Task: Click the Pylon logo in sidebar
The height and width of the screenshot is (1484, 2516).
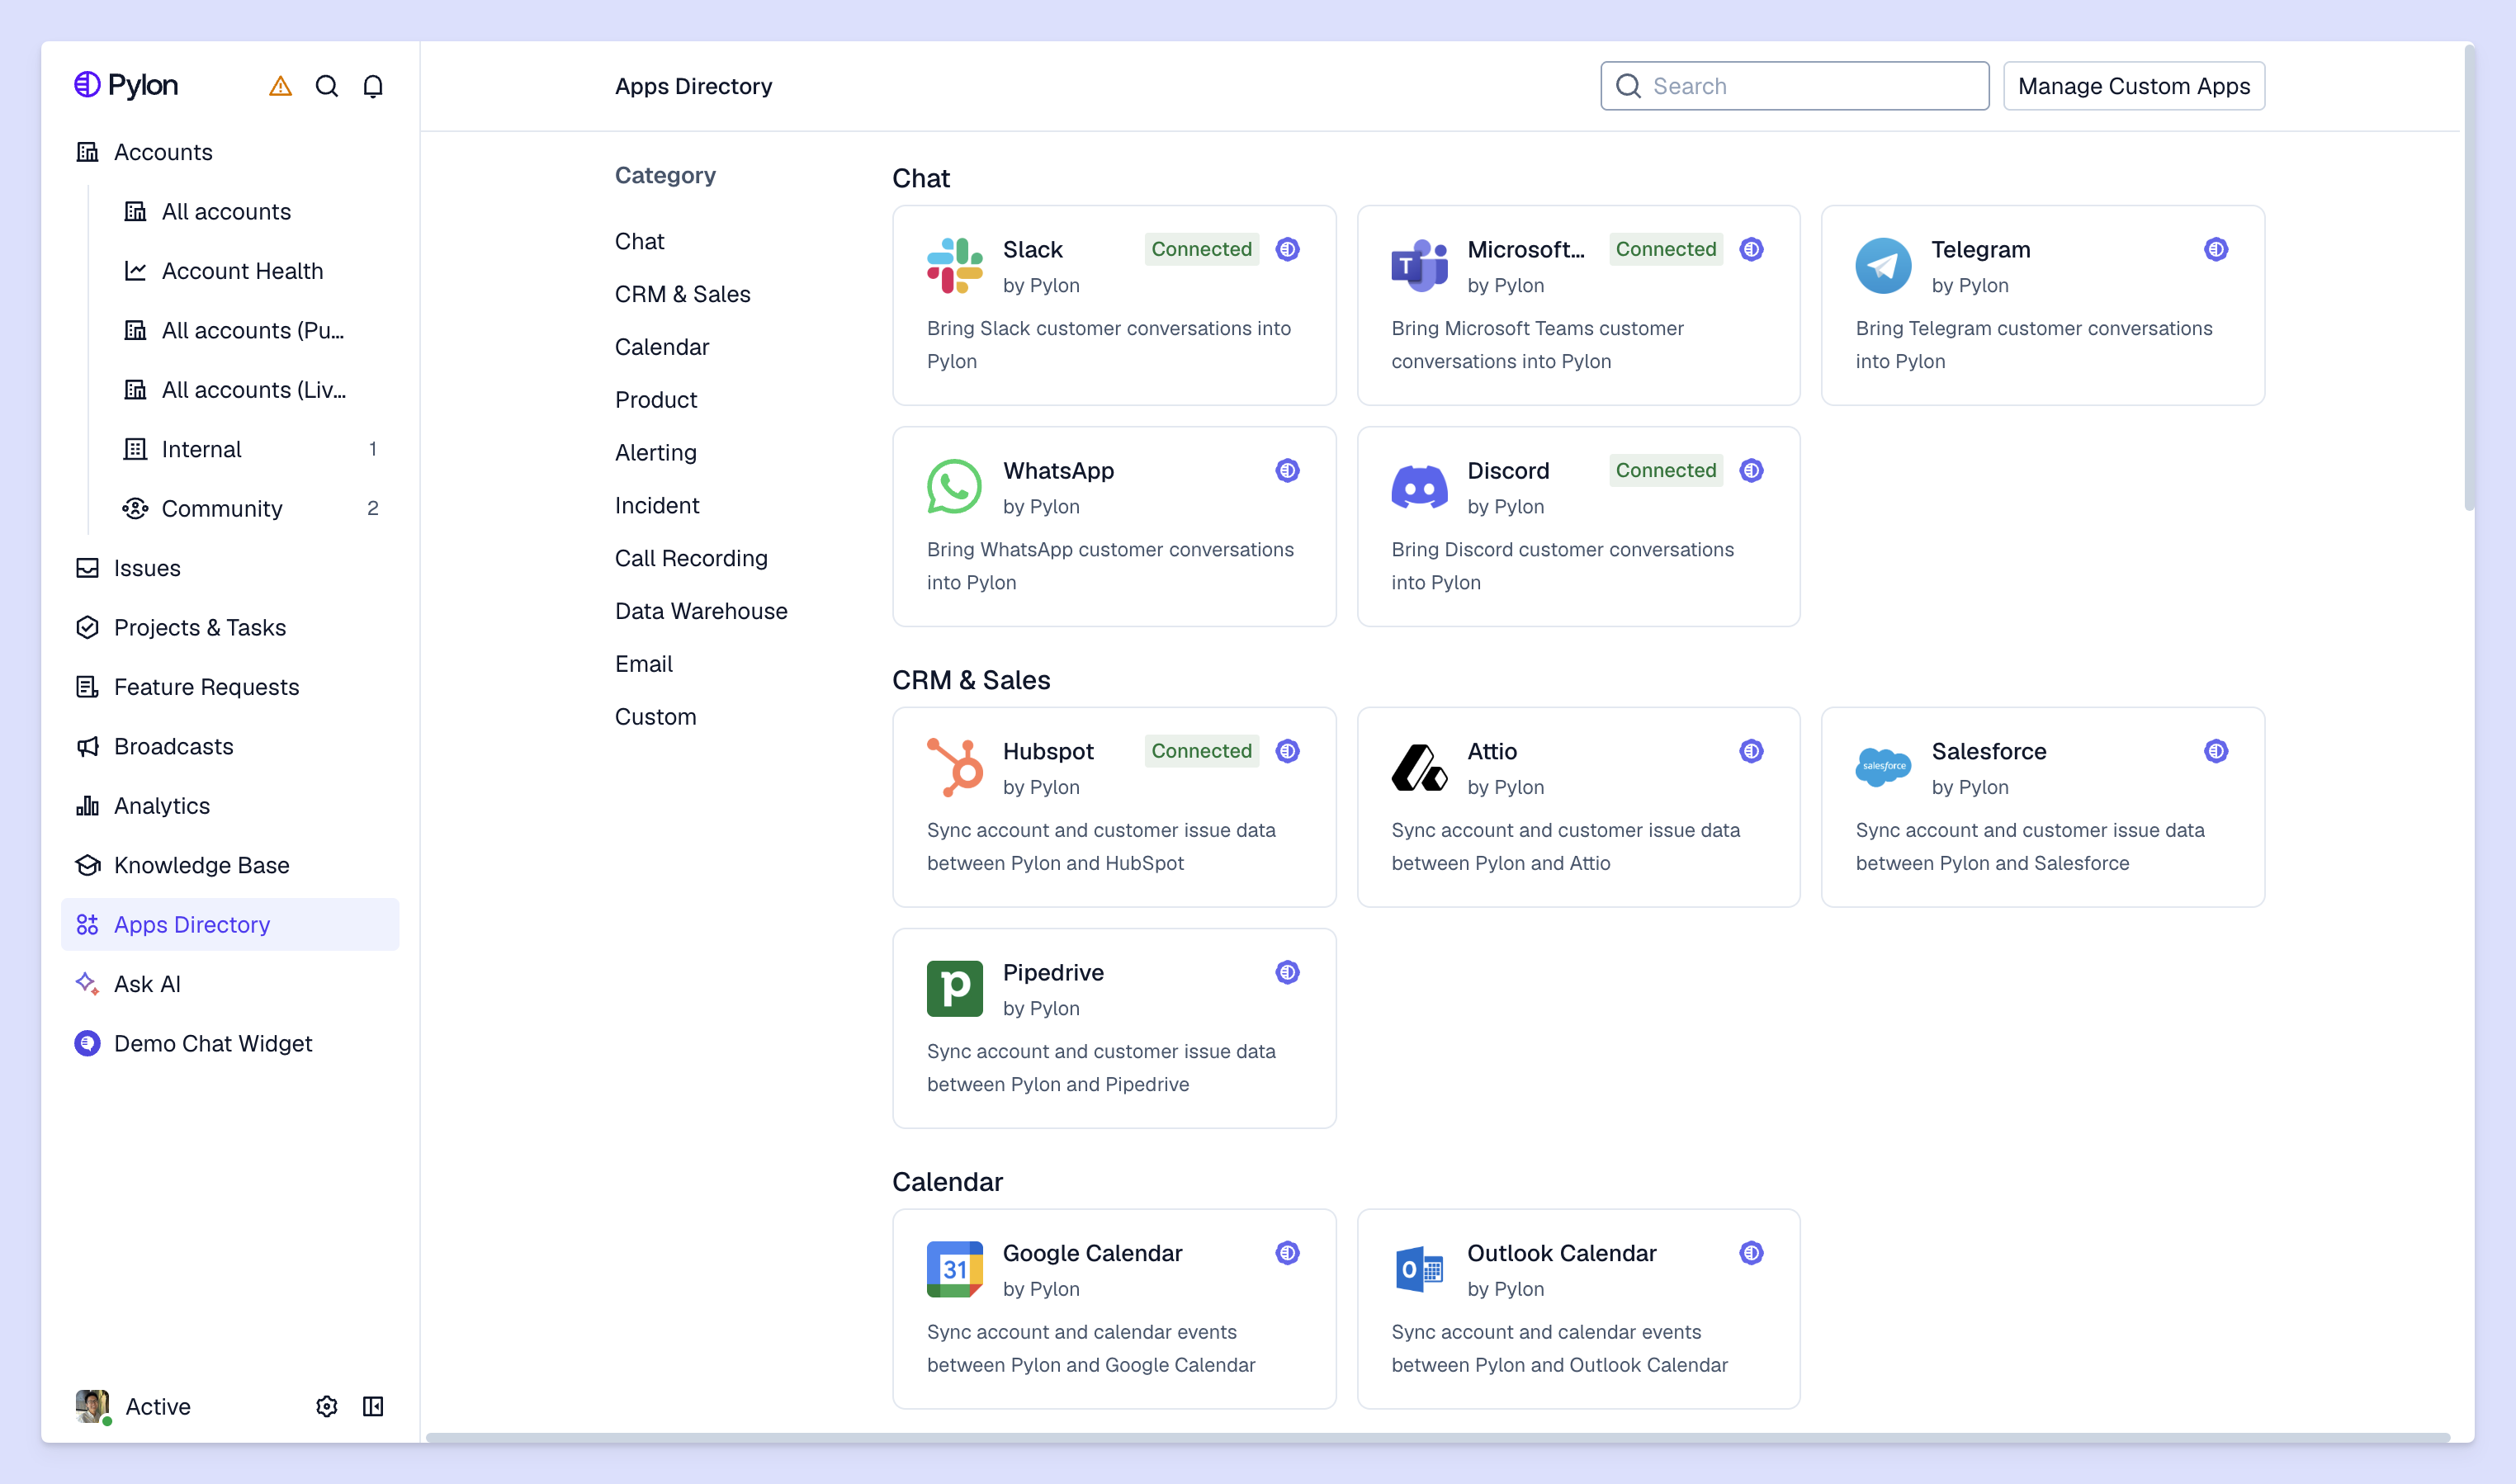Action: click(126, 85)
